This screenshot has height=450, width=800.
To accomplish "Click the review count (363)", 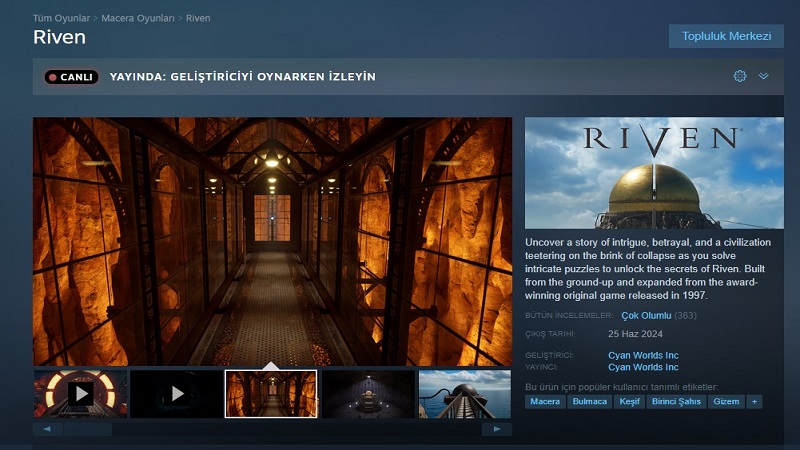I will pos(685,315).
